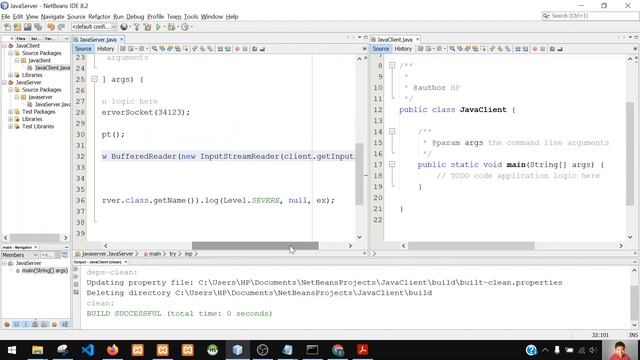
Task: Click the OBS Studio taskbar icon
Action: click(262, 350)
